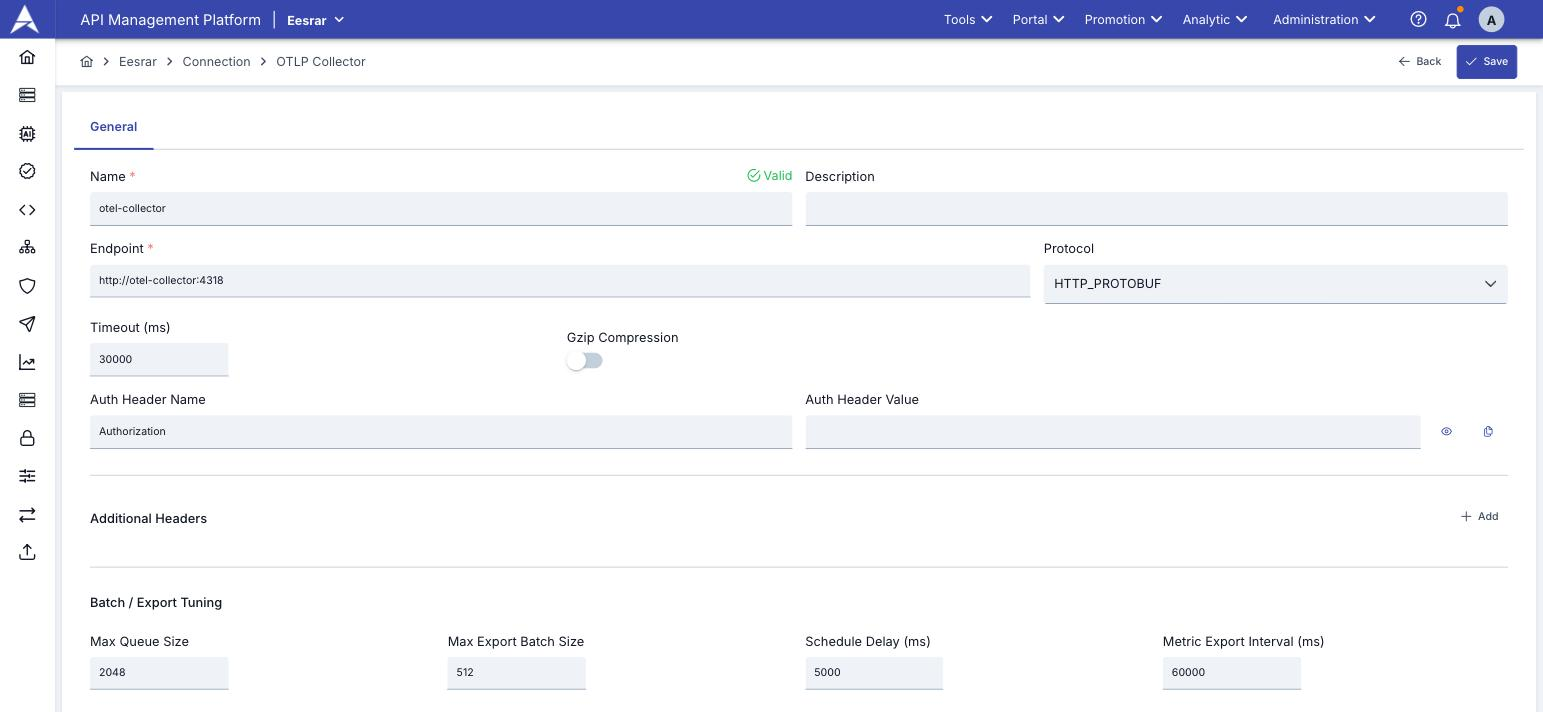Save the OTLP Collector connection
Viewport: 1543px width, 712px height.
[x=1486, y=61]
